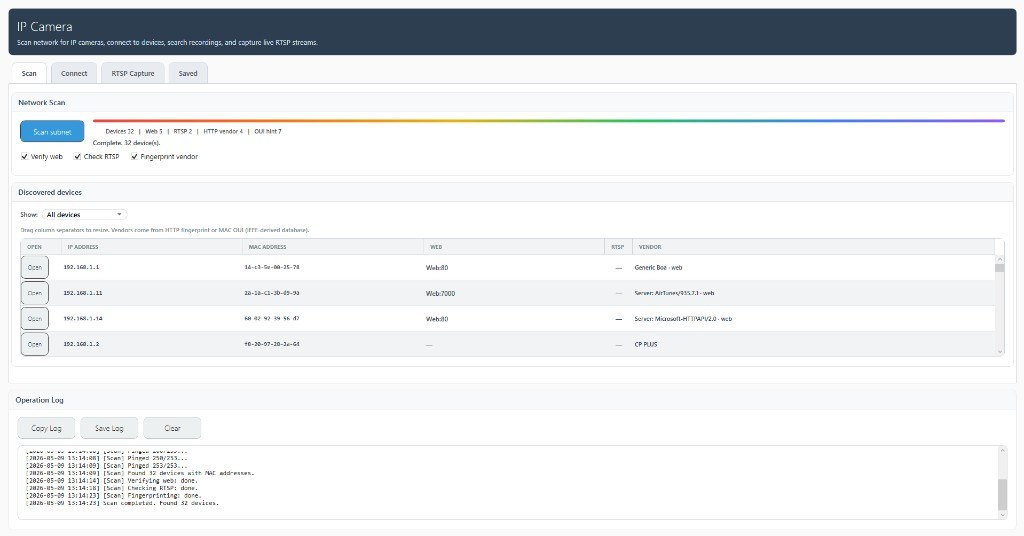Disable the Check RTSP checkbox
This screenshot has height=536, width=1024.
pos(77,157)
